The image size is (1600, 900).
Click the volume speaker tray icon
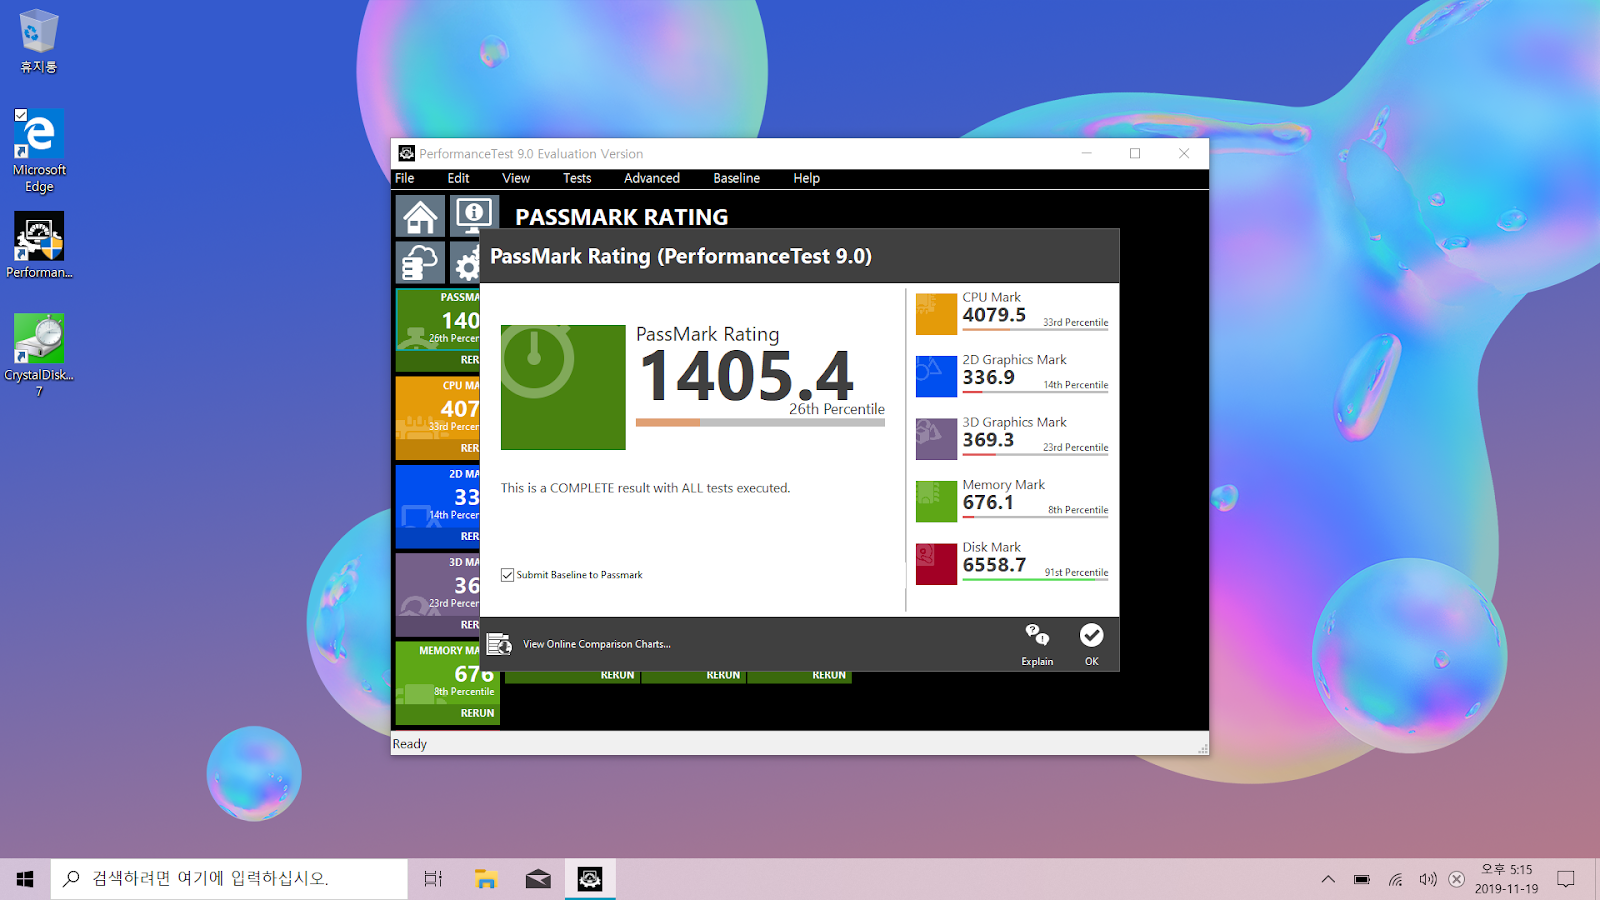(1427, 880)
